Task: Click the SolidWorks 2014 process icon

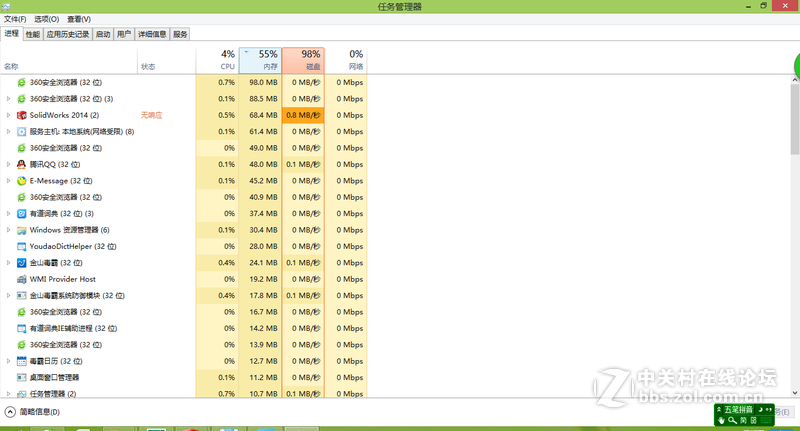Action: [x=21, y=115]
